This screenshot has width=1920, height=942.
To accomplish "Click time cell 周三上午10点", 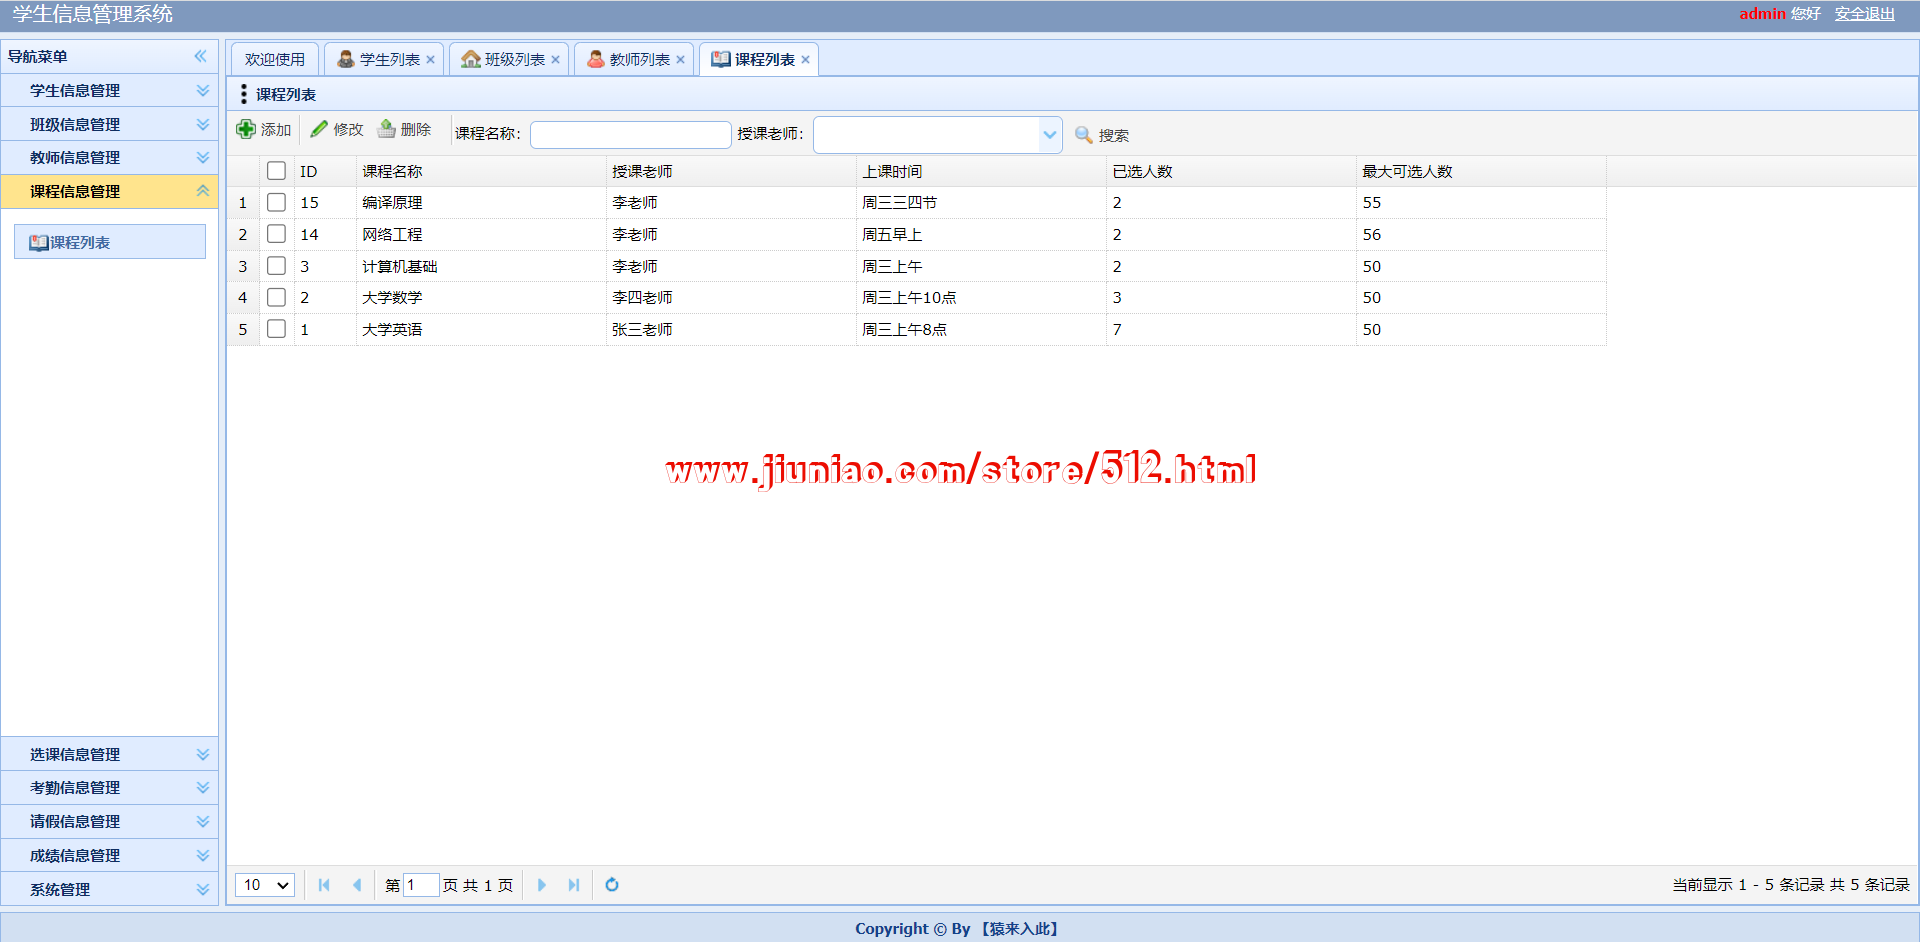I will (x=982, y=298).
